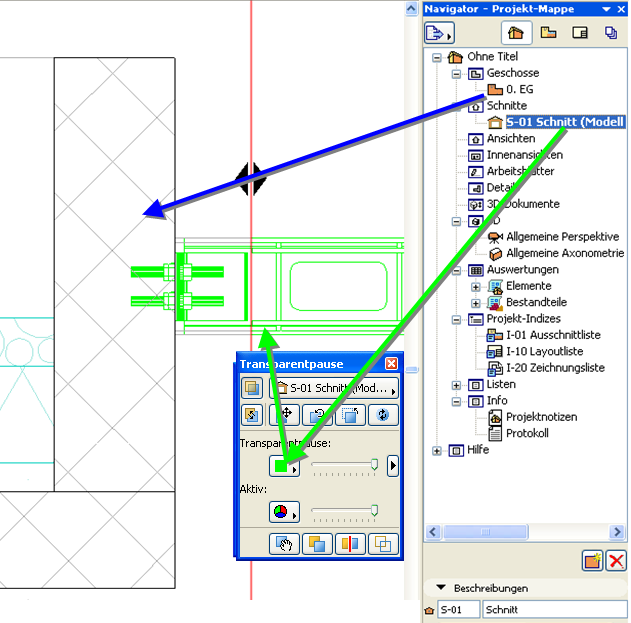Click the move reference icon

[x=285, y=415]
